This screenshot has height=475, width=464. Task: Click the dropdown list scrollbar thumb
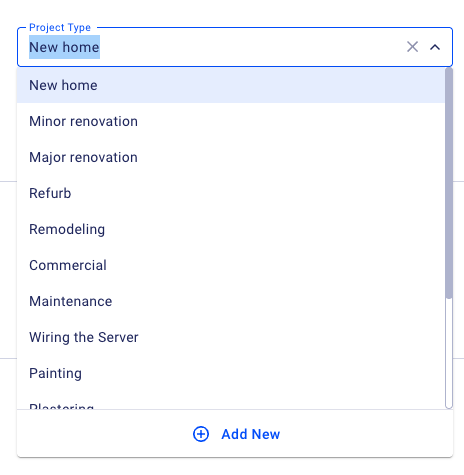[x=449, y=183]
